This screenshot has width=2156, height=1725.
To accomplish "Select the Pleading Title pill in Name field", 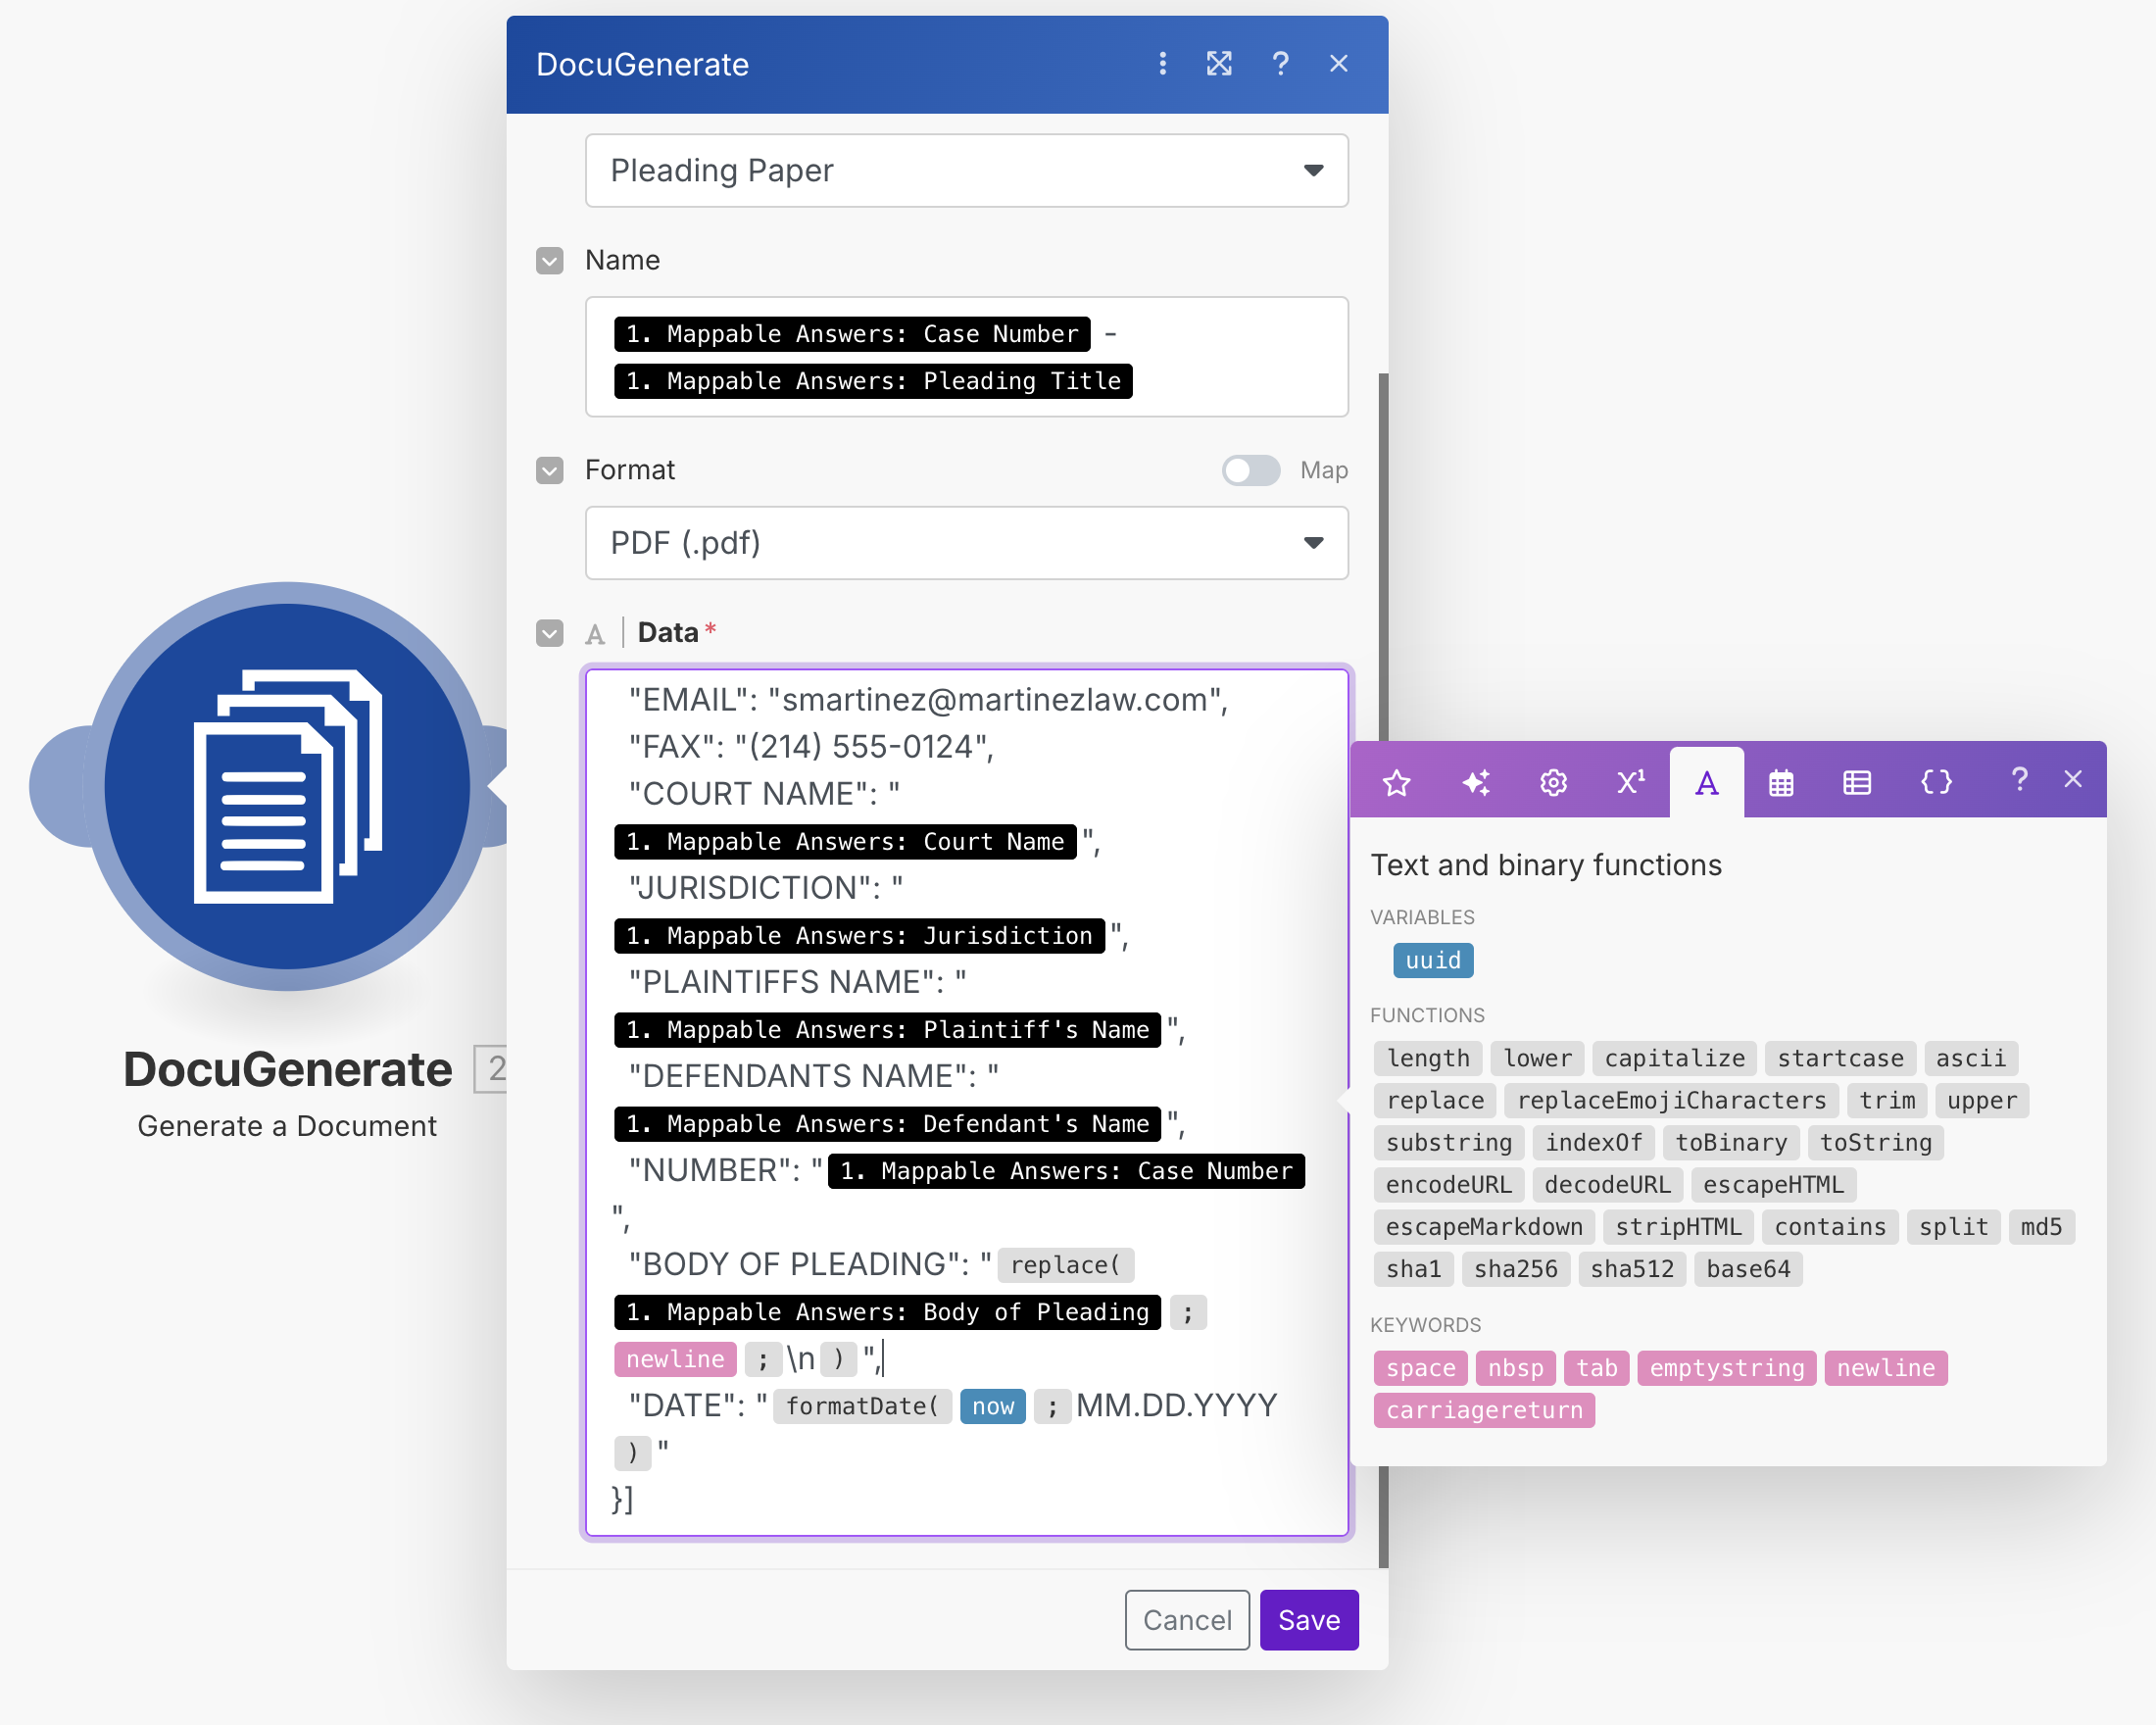I will point(873,381).
